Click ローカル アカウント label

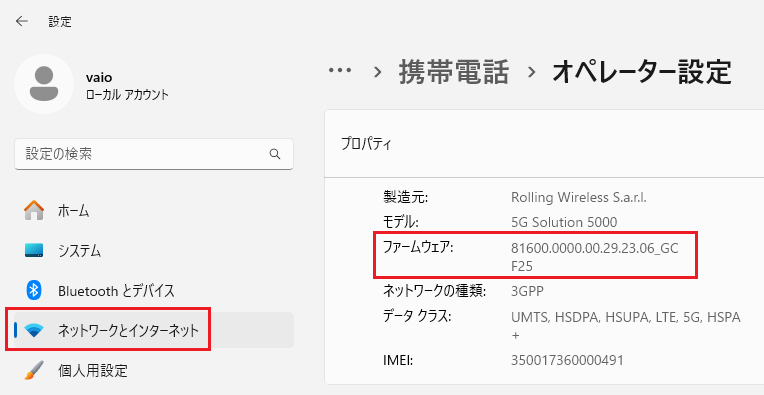point(127,94)
